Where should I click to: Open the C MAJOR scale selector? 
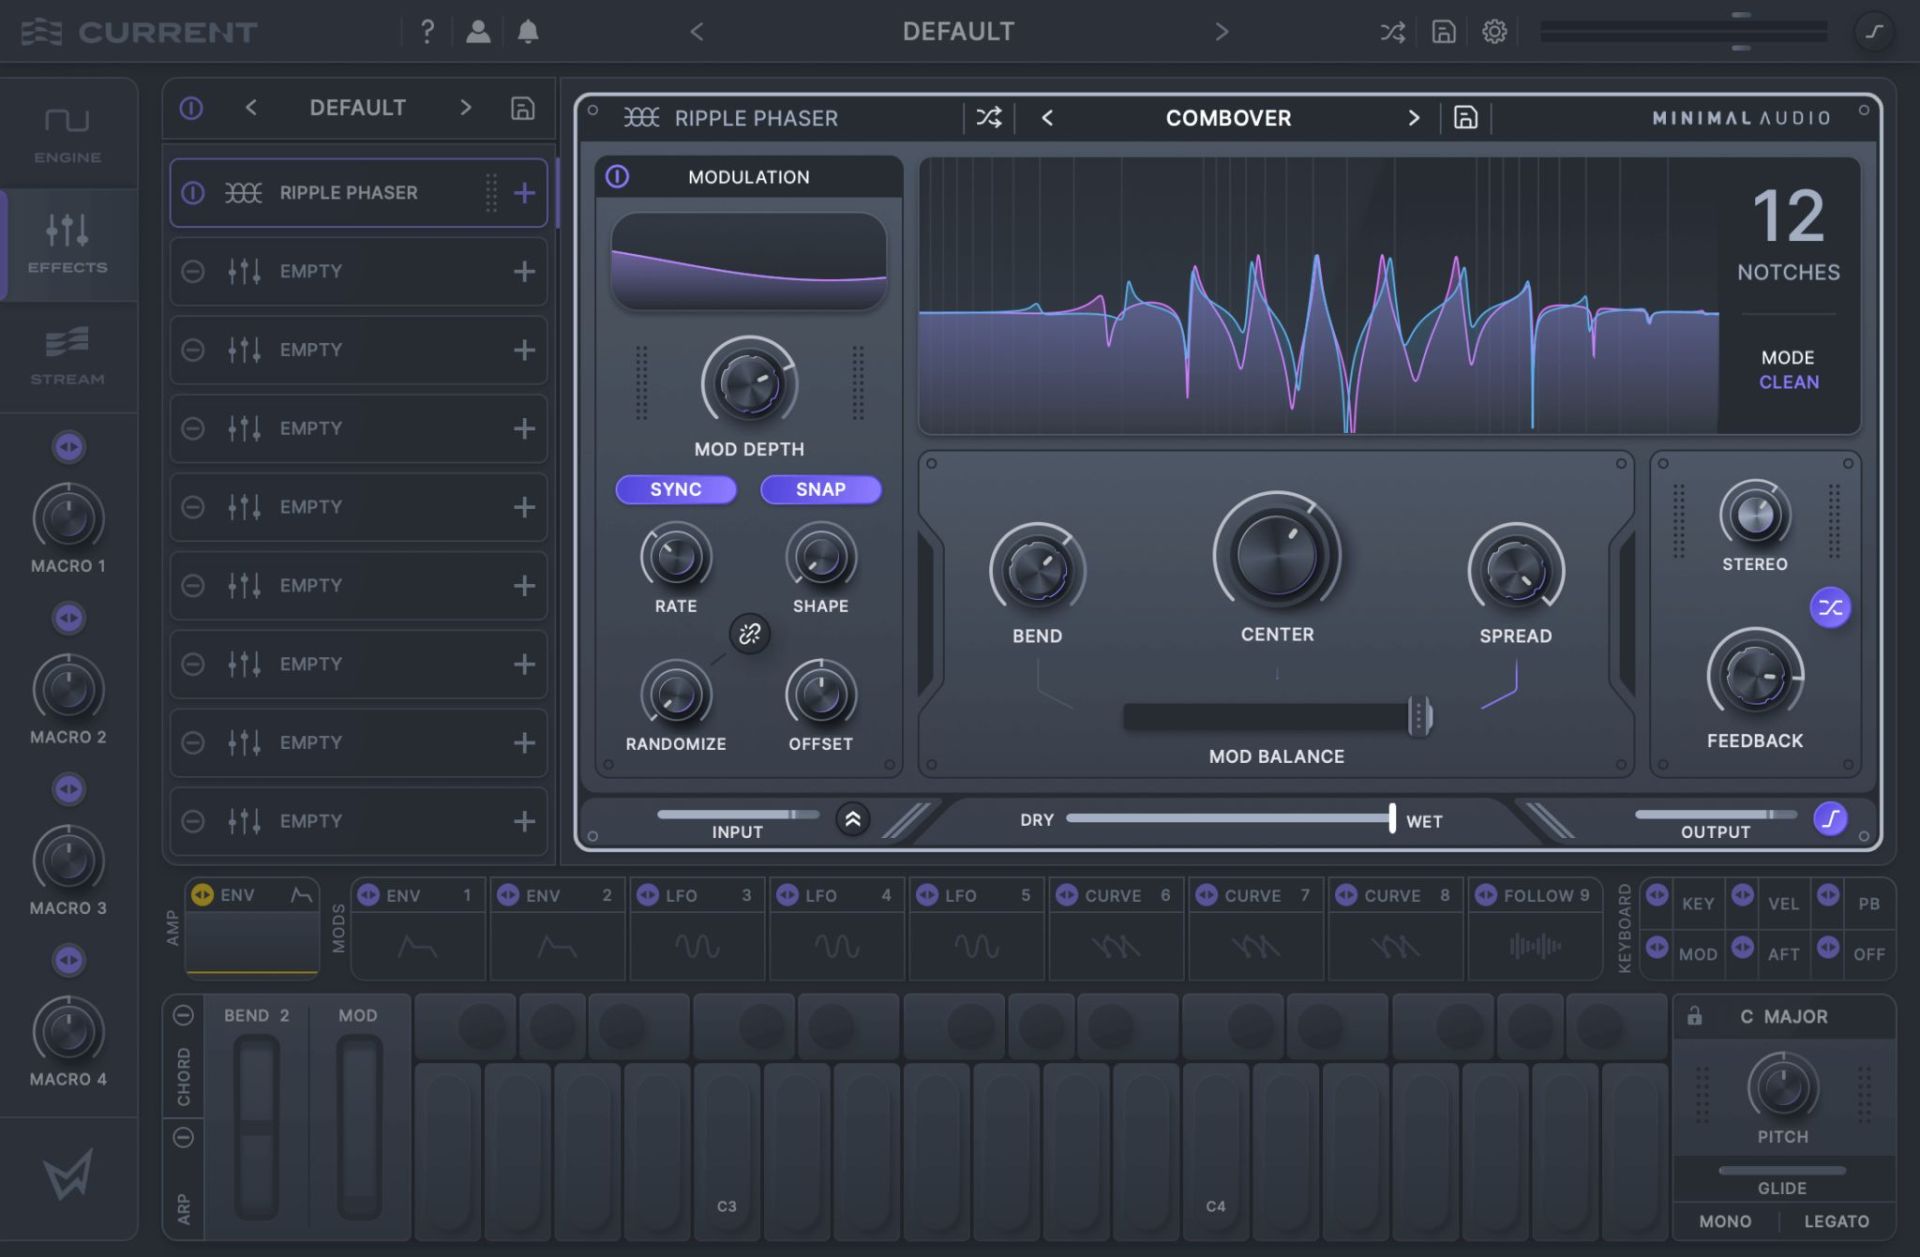tap(1784, 1016)
